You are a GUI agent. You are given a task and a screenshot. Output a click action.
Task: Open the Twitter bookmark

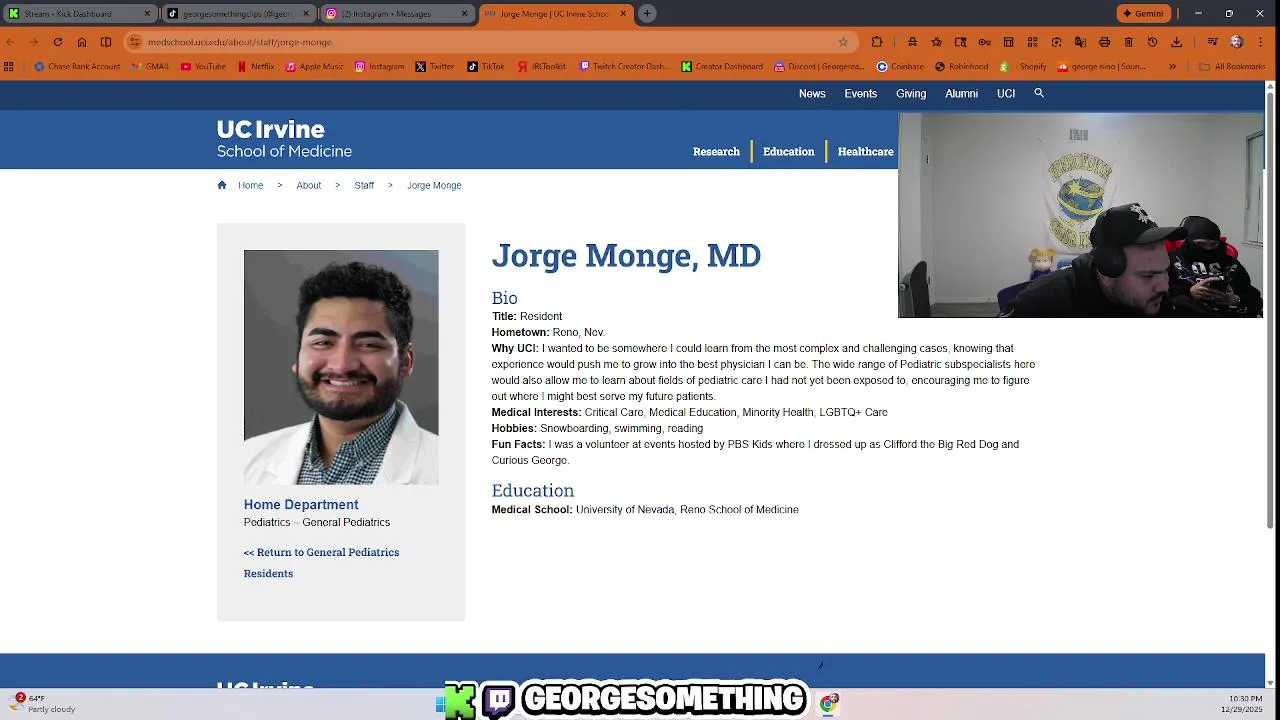[434, 67]
